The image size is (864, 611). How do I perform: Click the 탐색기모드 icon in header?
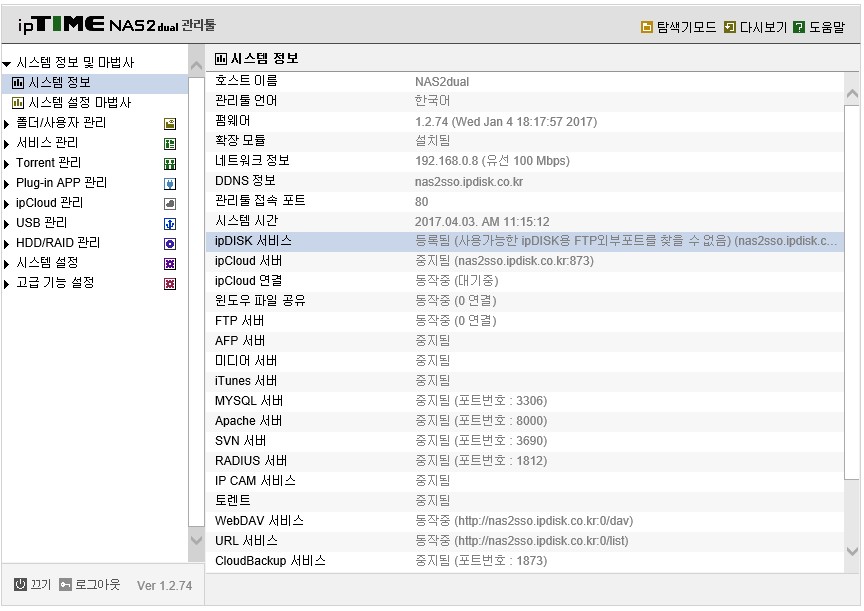click(x=647, y=27)
